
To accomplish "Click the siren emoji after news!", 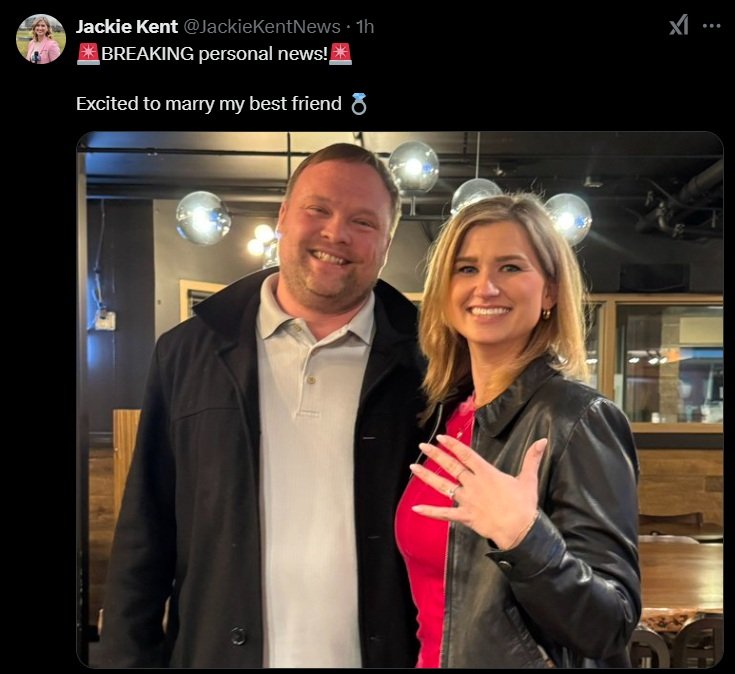I will pos(340,53).
